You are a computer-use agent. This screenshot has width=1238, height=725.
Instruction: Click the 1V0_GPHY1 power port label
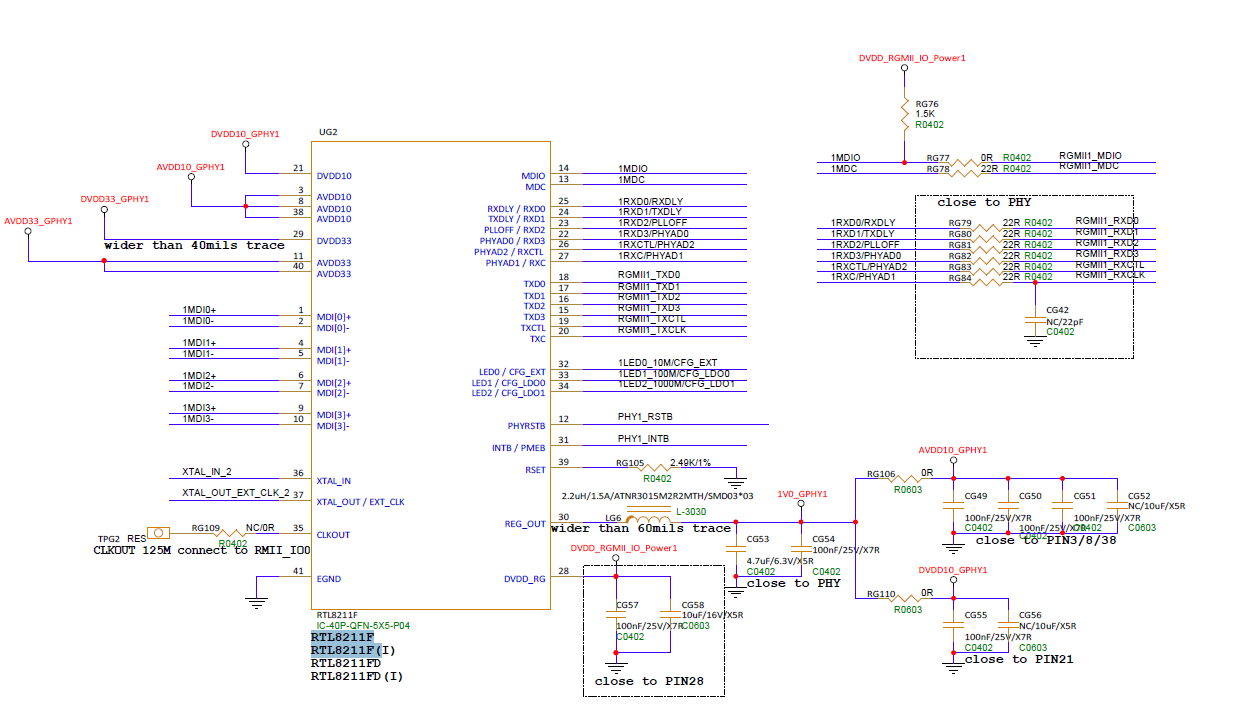[801, 493]
